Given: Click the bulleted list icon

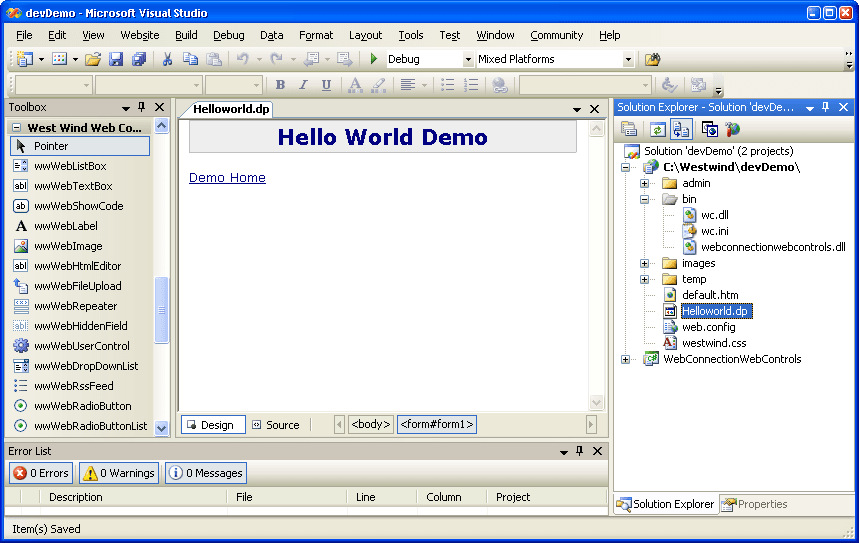Looking at the screenshot, I should (x=448, y=85).
